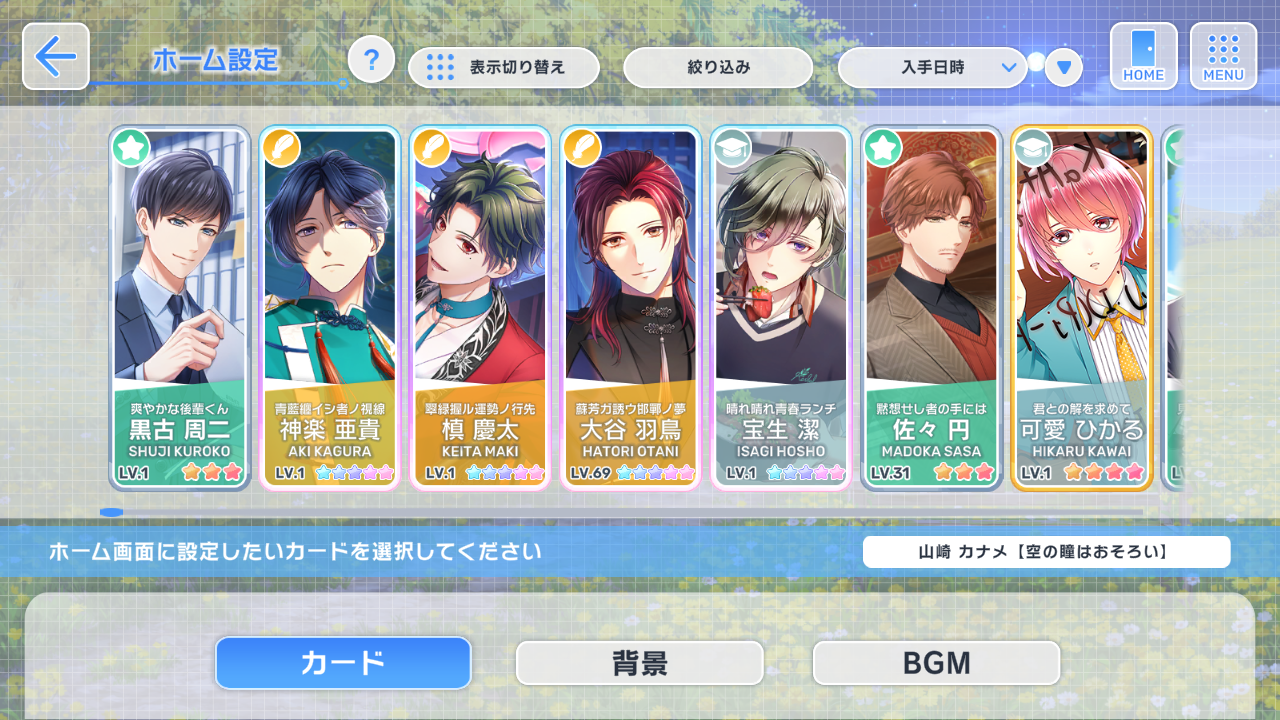Open the 絞り込み filter options
Screen dimensions: 1280x720
(x=718, y=68)
